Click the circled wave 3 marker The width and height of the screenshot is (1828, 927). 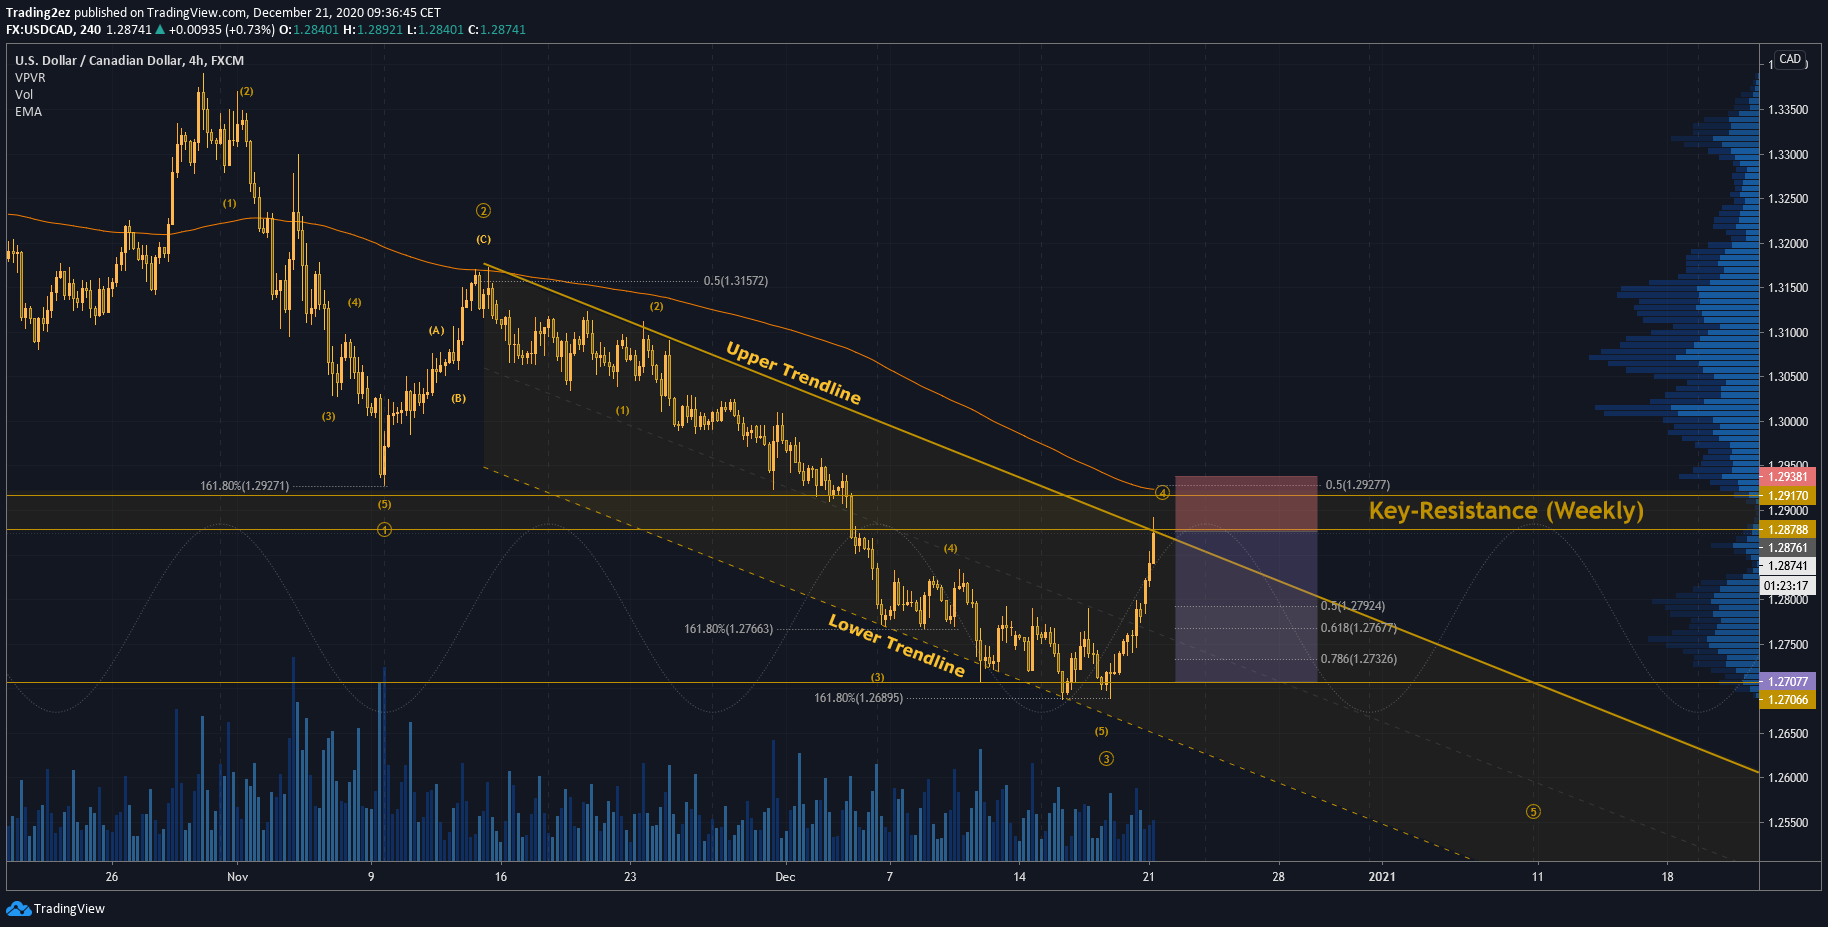click(1106, 759)
